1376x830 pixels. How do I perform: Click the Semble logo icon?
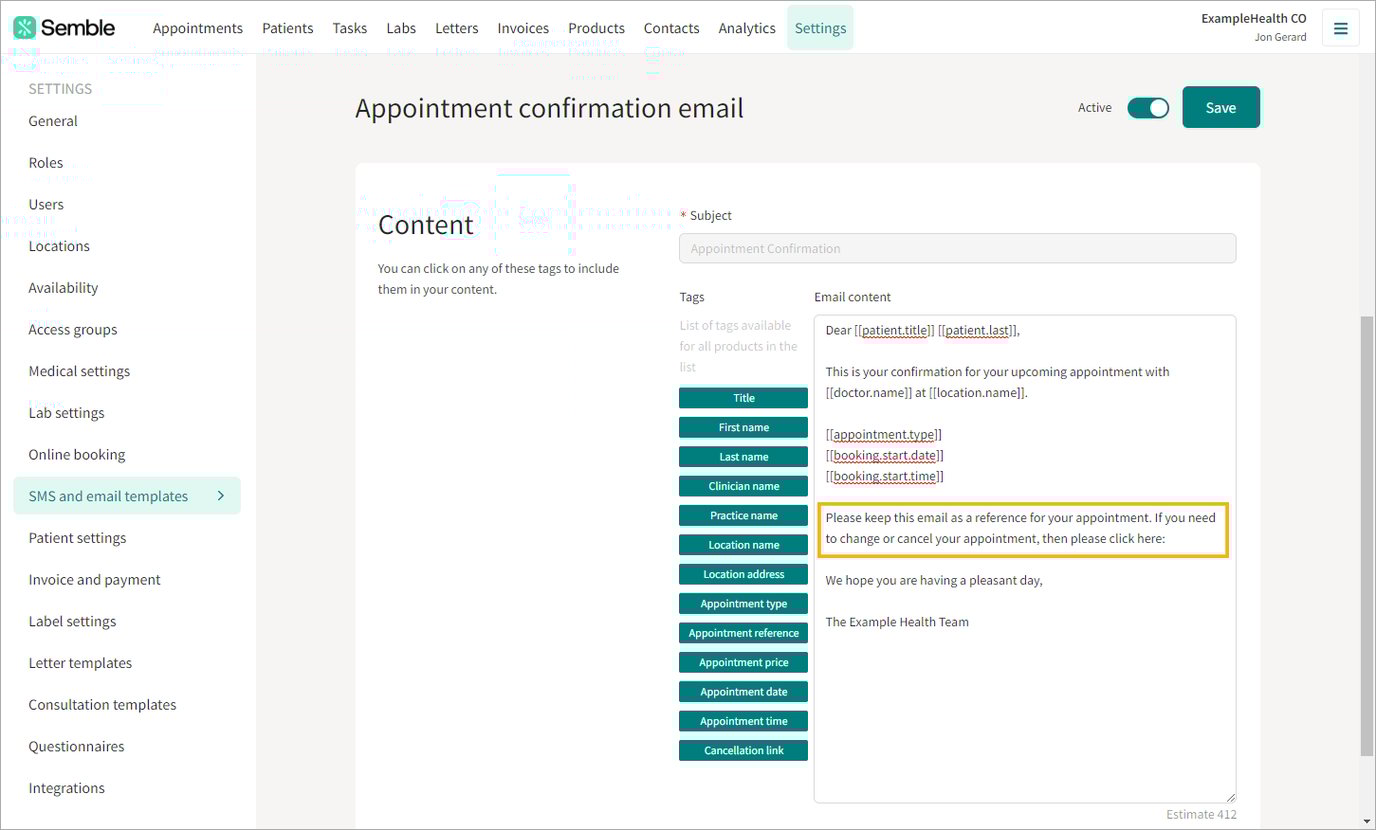click(22, 27)
